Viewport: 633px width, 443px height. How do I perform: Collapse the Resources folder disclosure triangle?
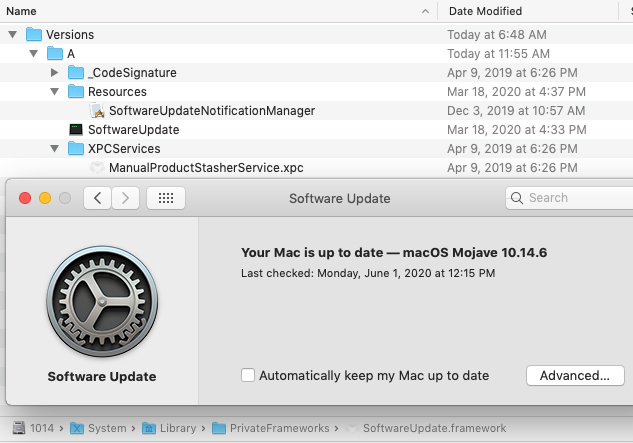click(x=54, y=91)
